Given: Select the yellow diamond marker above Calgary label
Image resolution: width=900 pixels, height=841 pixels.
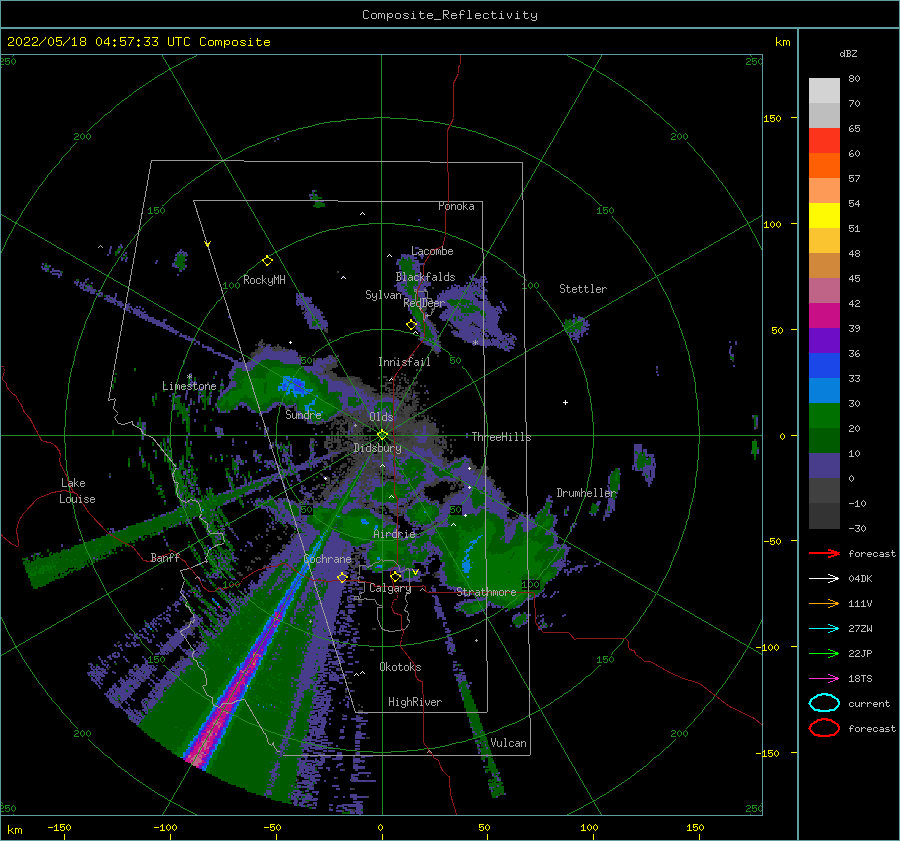Looking at the screenshot, I should 395,576.
